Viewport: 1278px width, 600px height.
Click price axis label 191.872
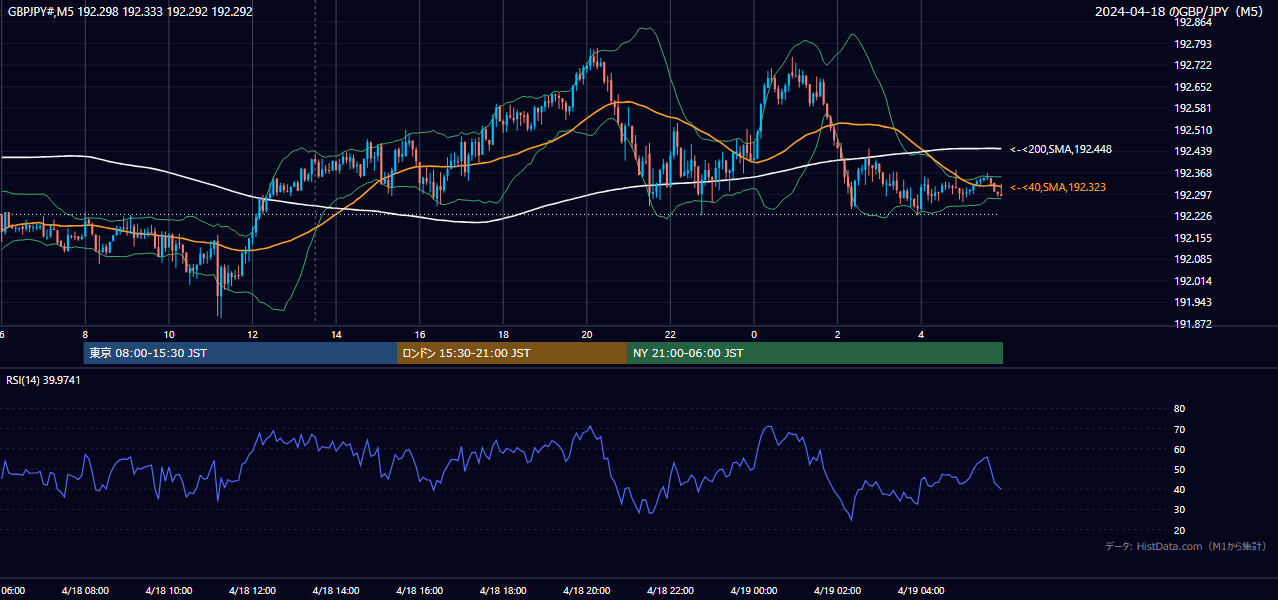(1193, 324)
